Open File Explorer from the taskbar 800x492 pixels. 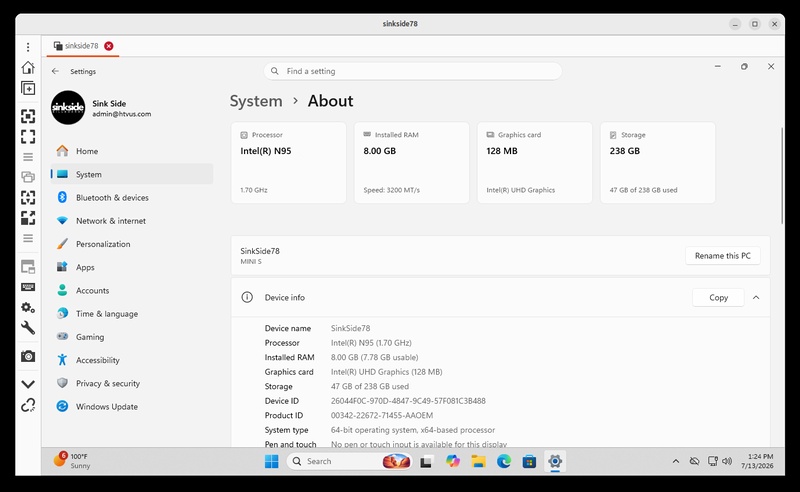478,461
